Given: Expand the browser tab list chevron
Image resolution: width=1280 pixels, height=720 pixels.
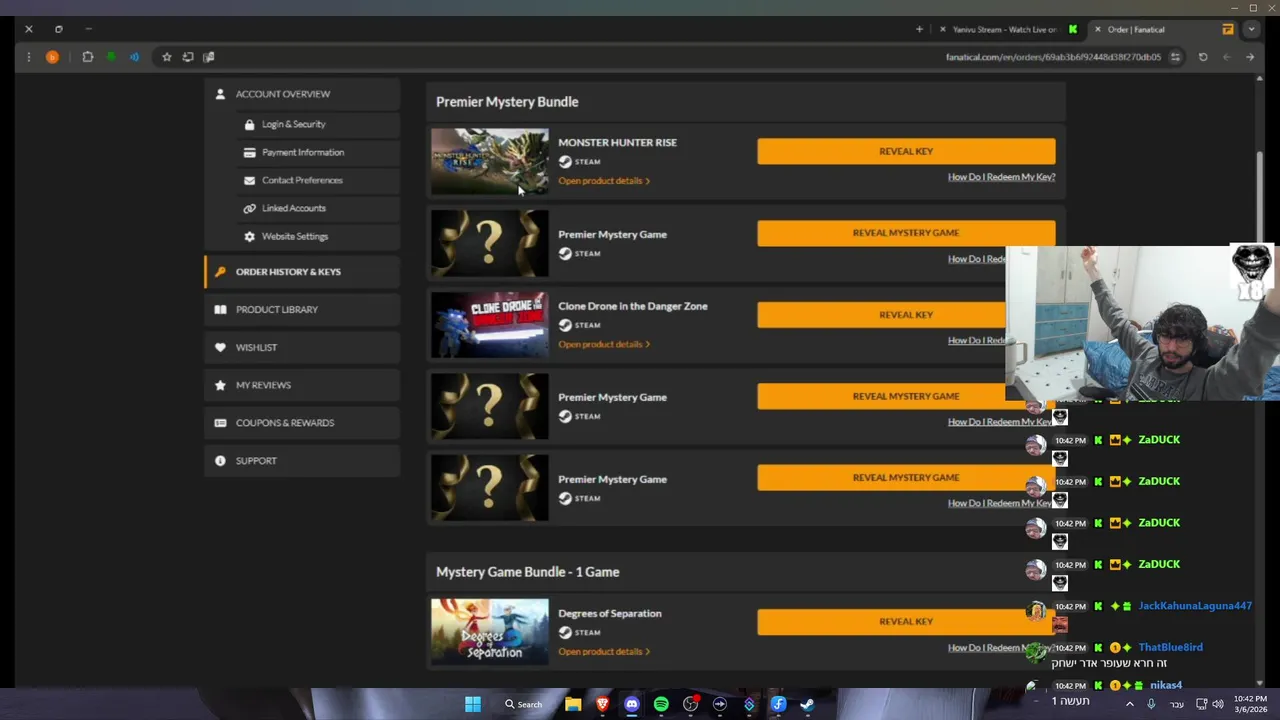Looking at the screenshot, I should click(x=1250, y=29).
